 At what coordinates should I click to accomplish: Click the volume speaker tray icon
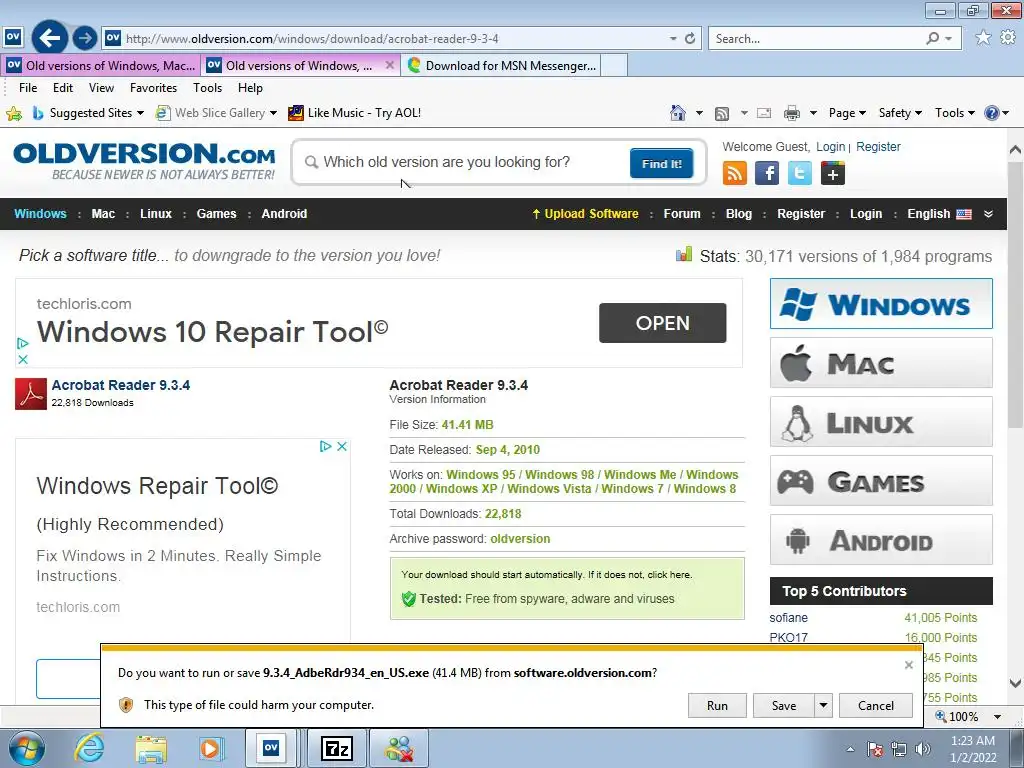pyautogui.click(x=923, y=749)
